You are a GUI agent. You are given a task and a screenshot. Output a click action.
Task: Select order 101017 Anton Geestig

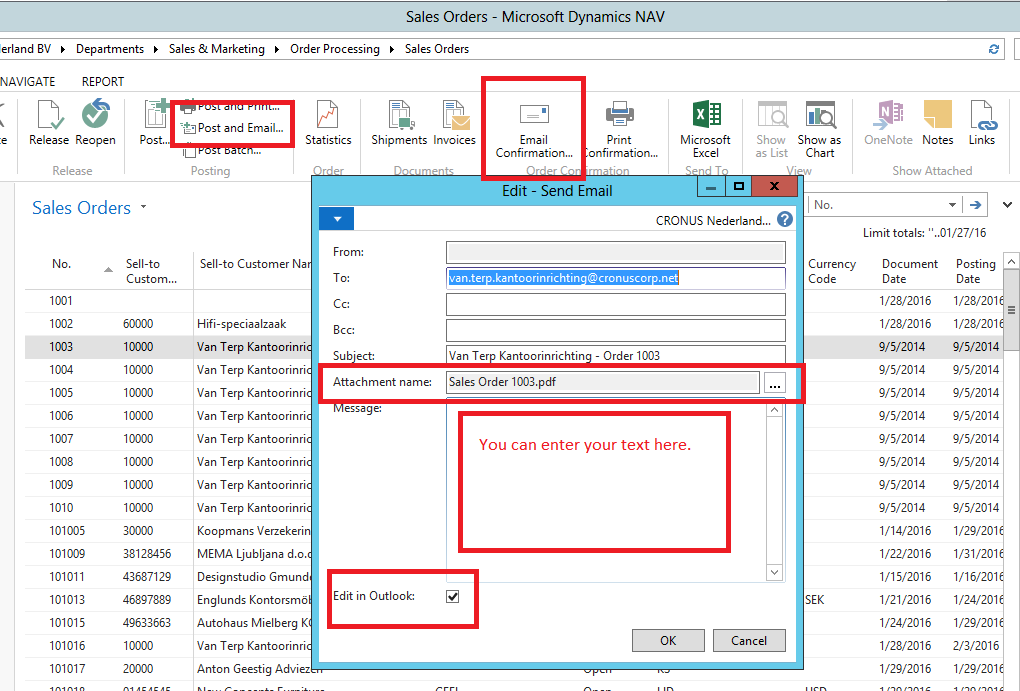168,669
